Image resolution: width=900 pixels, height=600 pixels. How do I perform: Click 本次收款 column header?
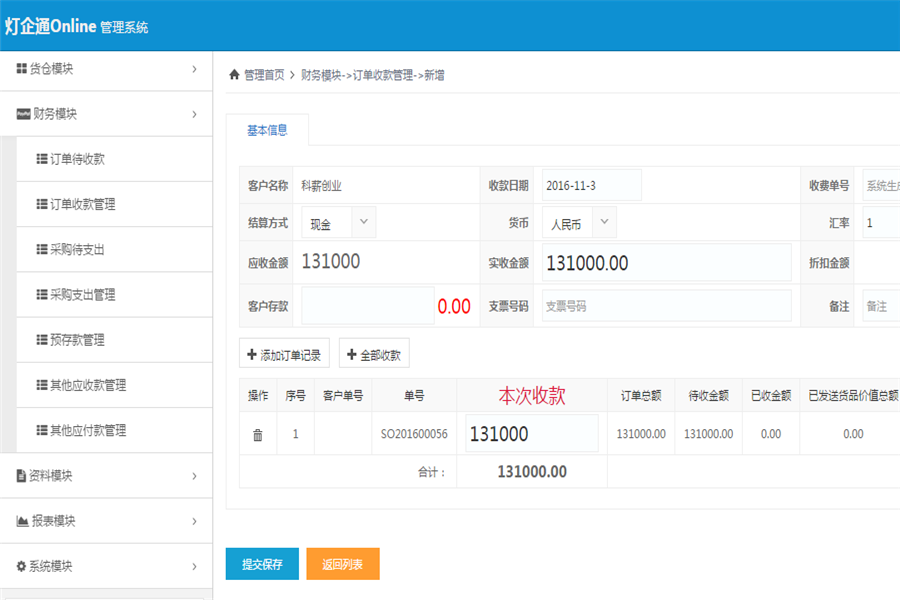click(x=532, y=396)
